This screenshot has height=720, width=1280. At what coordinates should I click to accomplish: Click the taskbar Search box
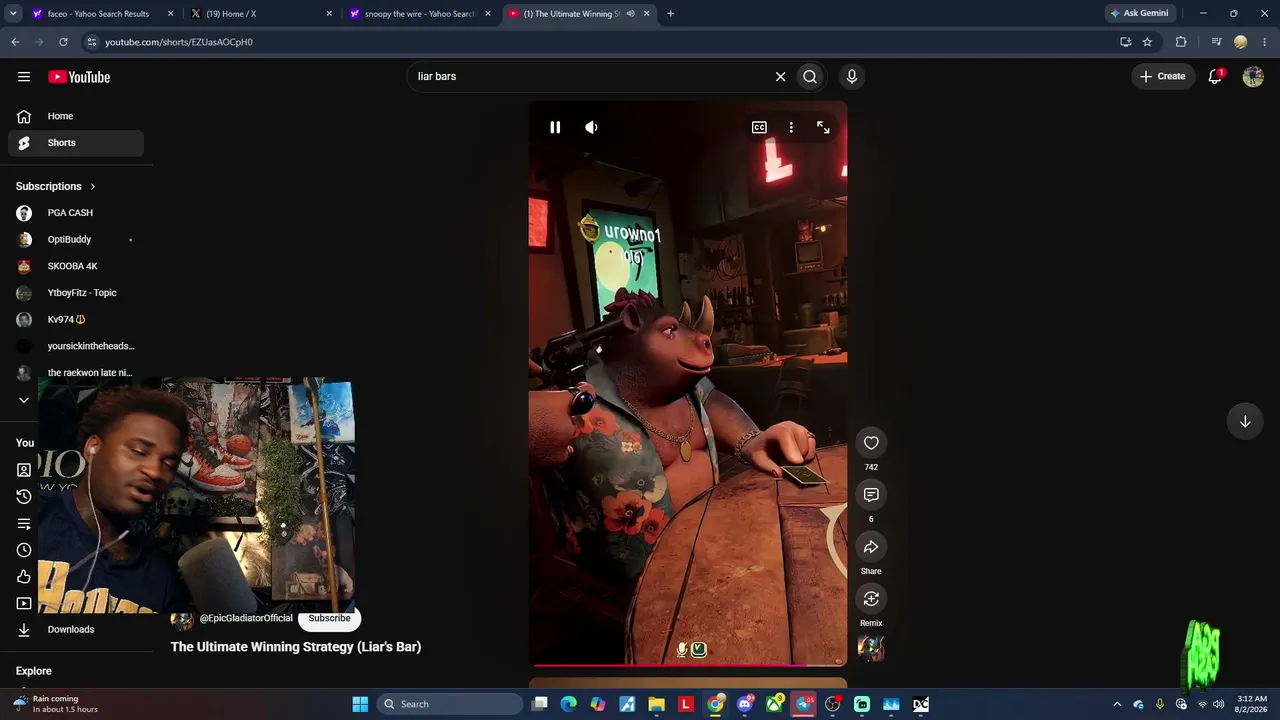click(x=450, y=704)
